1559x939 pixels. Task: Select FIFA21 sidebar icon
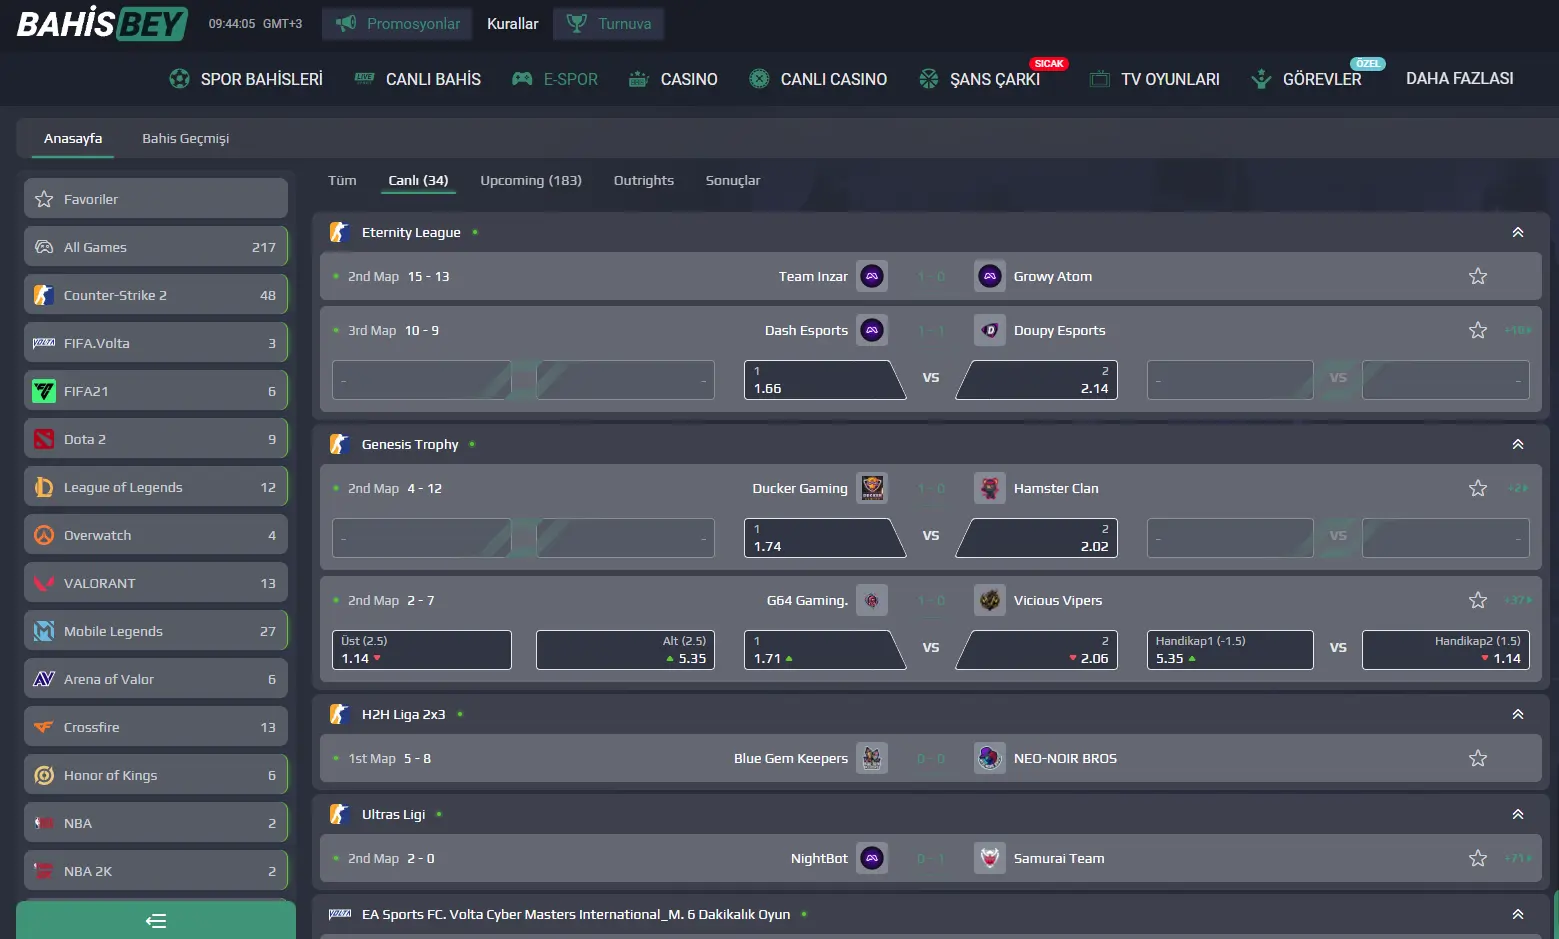pyautogui.click(x=44, y=391)
